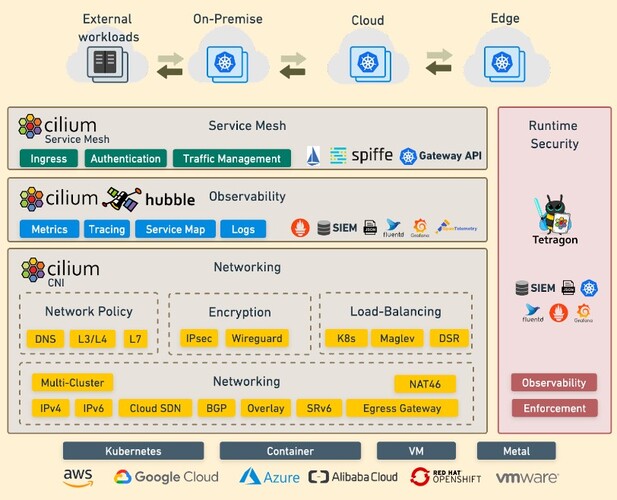Click the OpenTelemetry icon
This screenshot has width=617, height=500.
click(x=456, y=227)
